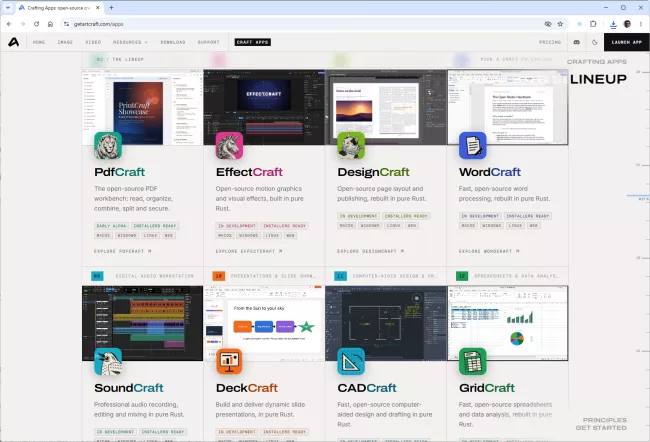The width and height of the screenshot is (650, 442).
Task: Open the Video nav item
Action: [93, 42]
